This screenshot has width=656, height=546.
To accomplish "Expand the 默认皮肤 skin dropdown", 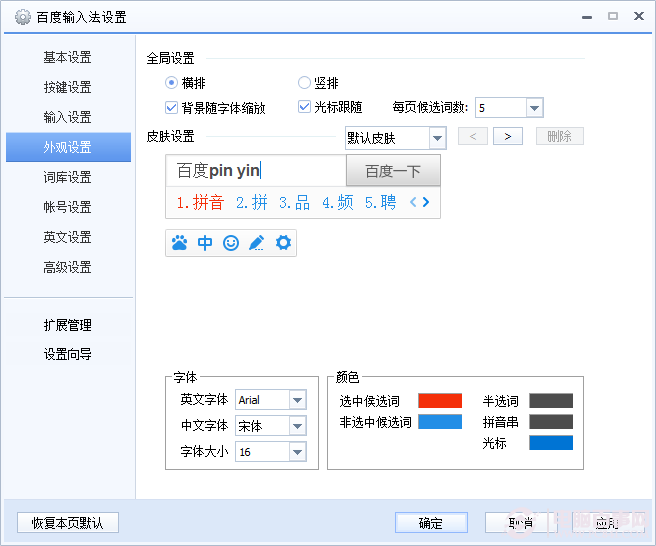I will click(437, 138).
